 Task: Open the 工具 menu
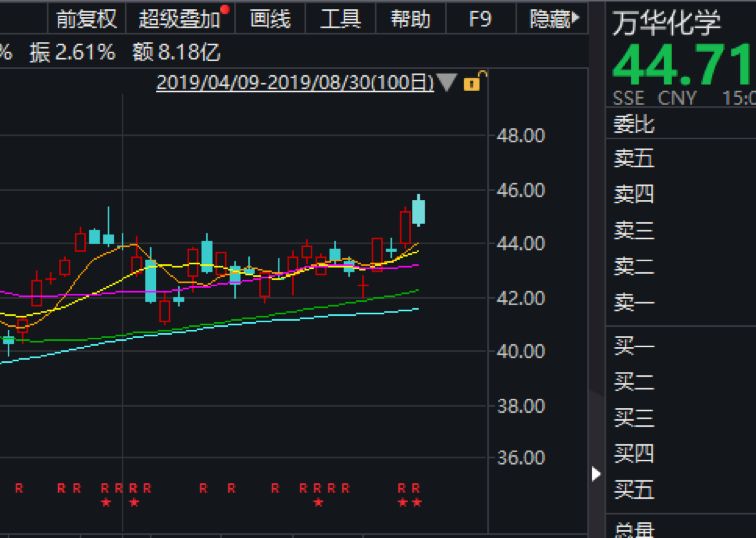point(340,19)
